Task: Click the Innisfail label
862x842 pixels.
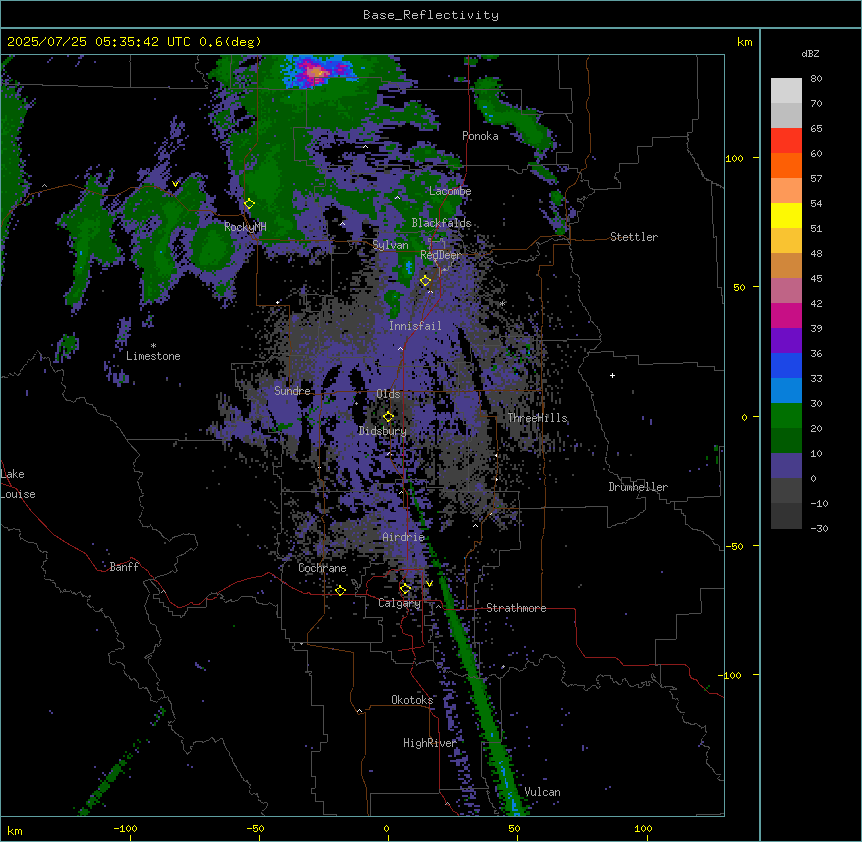Action: (x=415, y=326)
